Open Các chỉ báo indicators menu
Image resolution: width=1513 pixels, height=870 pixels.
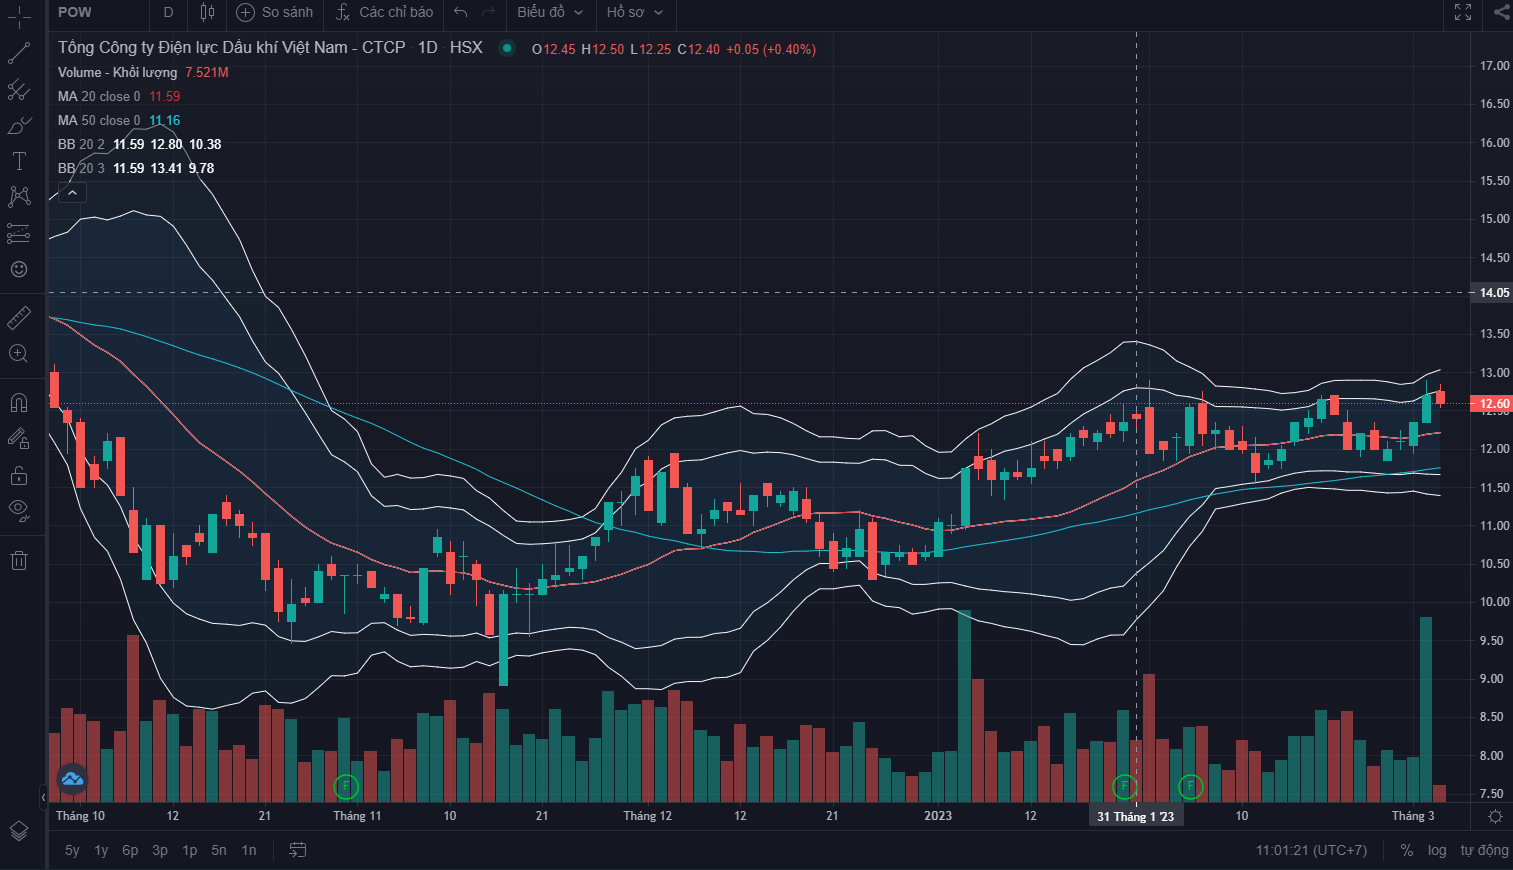pos(385,12)
